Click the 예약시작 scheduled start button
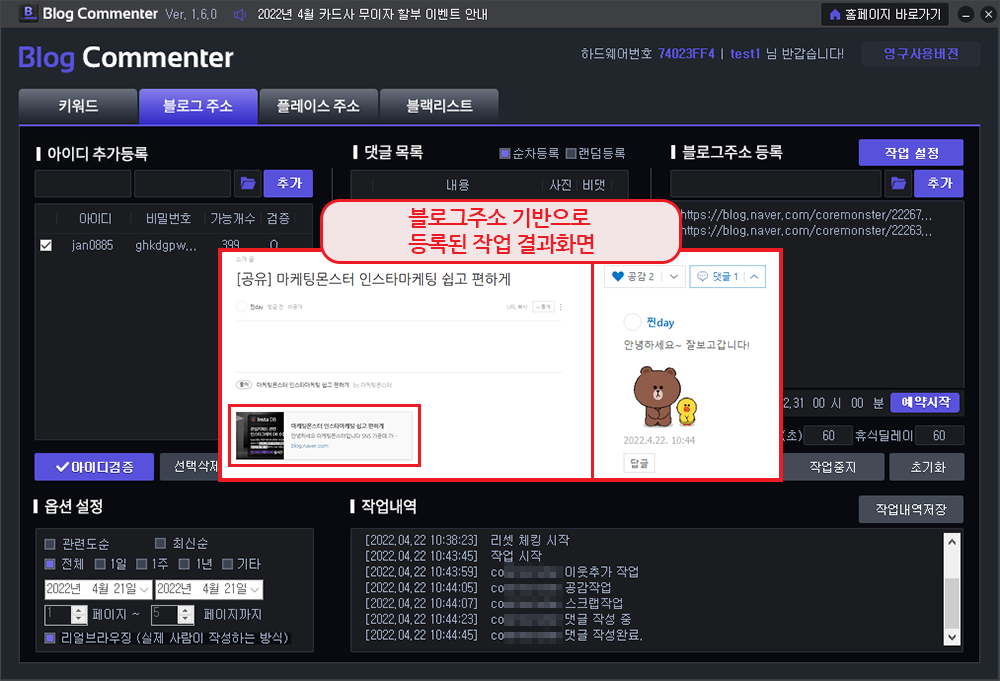This screenshot has width=1000, height=681. point(925,402)
